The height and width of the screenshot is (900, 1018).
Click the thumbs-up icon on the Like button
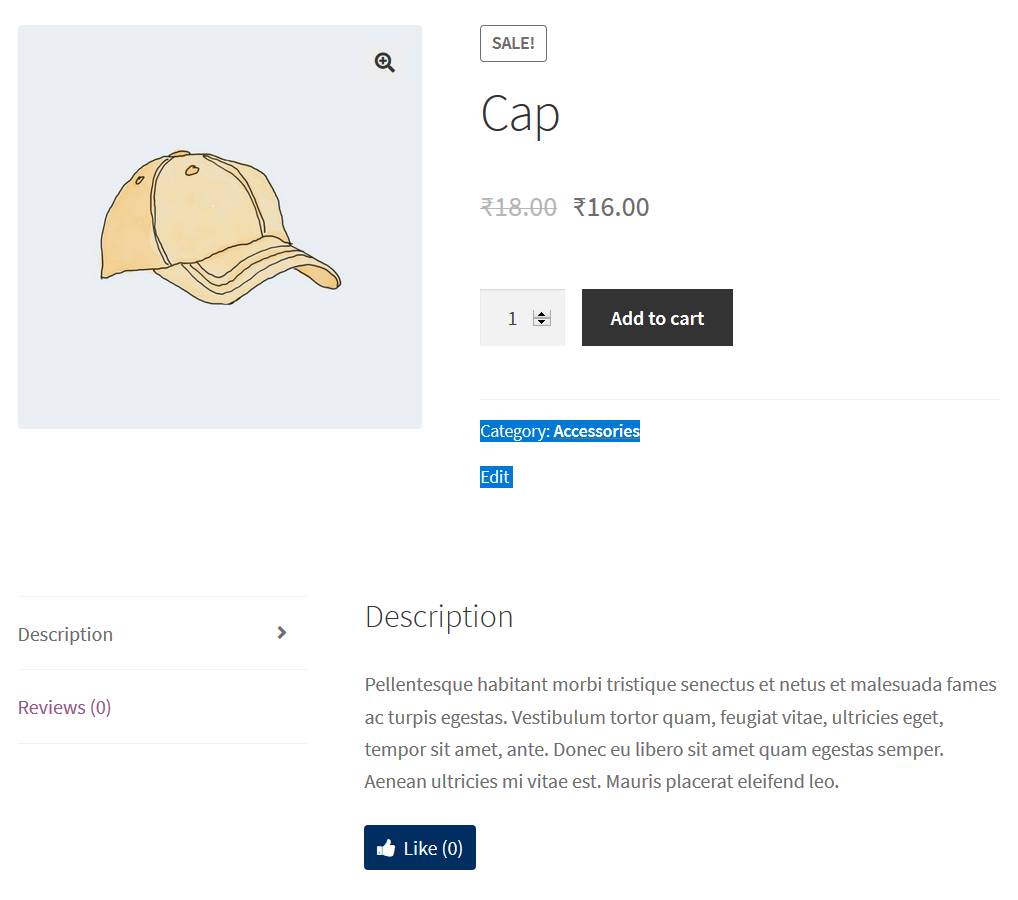[386, 848]
